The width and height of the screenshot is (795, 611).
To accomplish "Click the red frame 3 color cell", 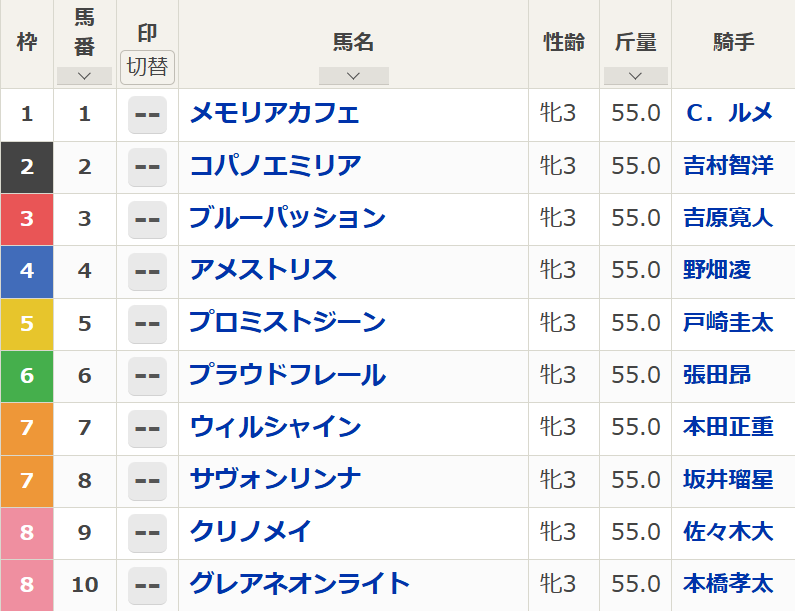I will pyautogui.click(x=27, y=218).
